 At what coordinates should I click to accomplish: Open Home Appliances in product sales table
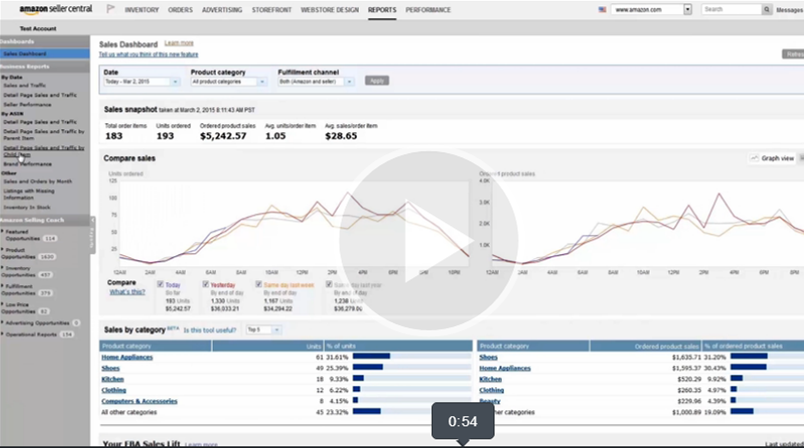click(505, 369)
